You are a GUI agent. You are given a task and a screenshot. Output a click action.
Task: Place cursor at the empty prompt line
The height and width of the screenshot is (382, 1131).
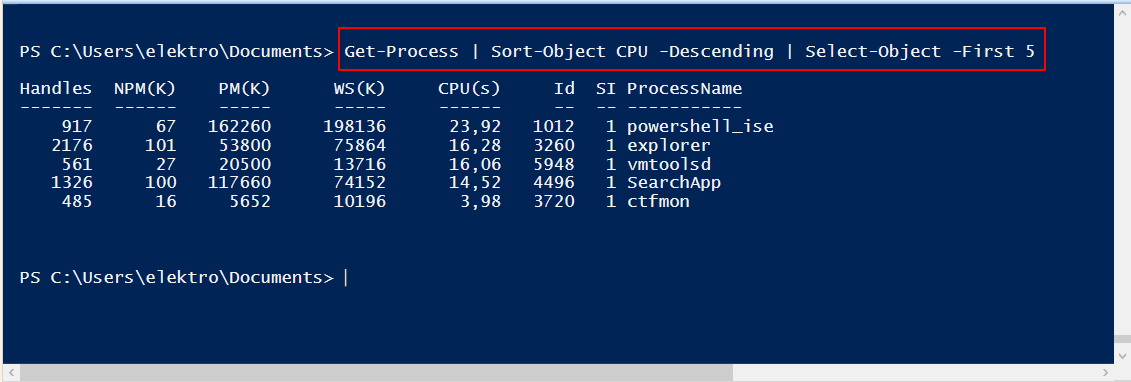(x=346, y=278)
